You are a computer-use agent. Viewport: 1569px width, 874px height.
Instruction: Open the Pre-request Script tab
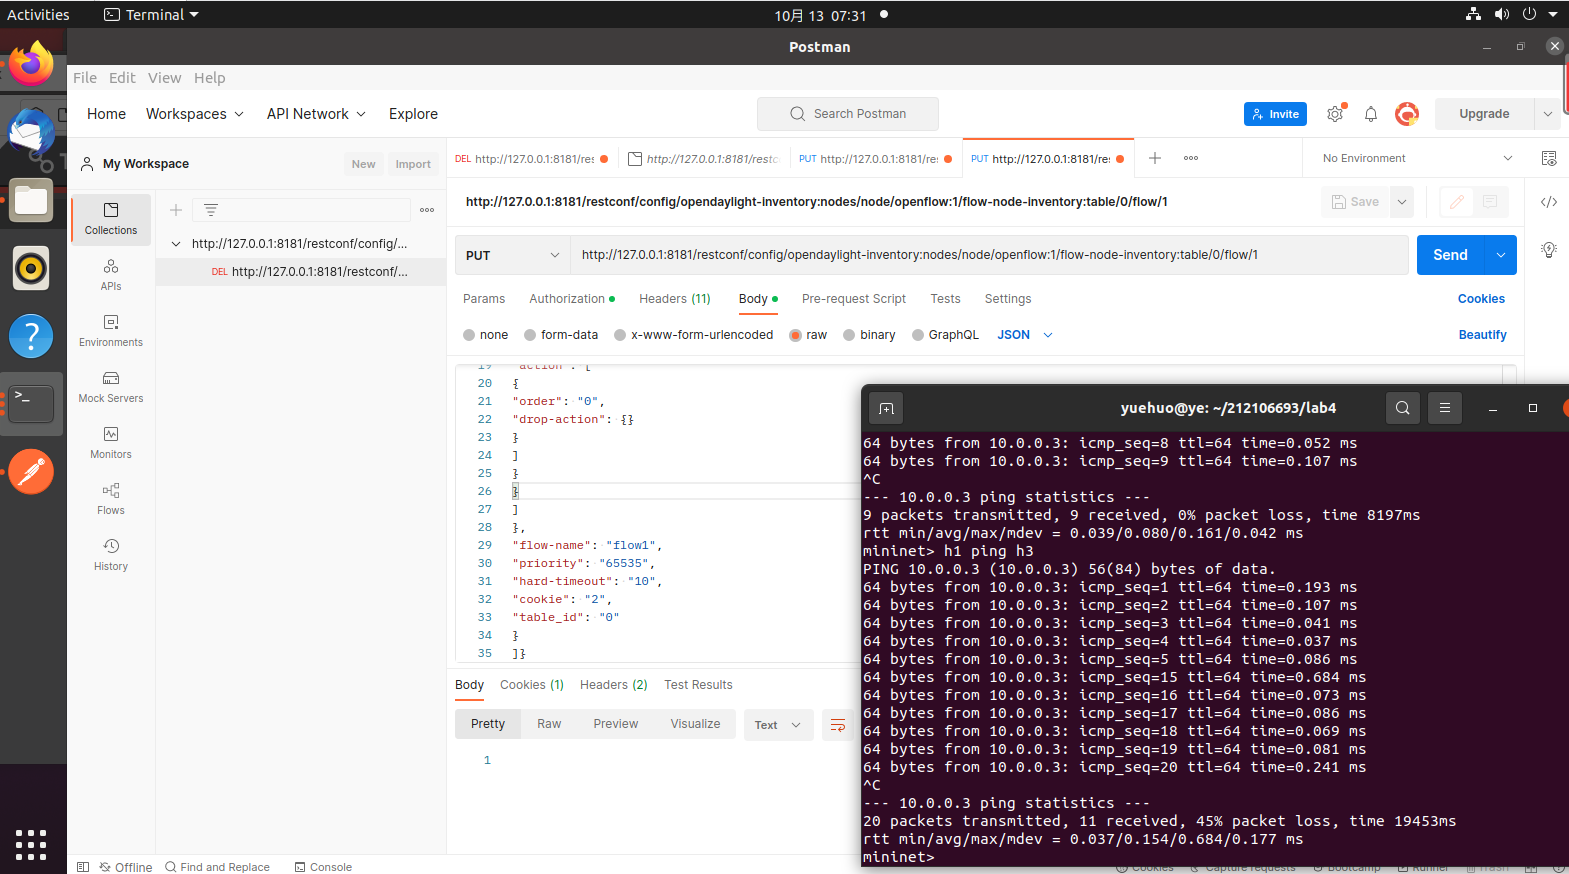pos(854,299)
